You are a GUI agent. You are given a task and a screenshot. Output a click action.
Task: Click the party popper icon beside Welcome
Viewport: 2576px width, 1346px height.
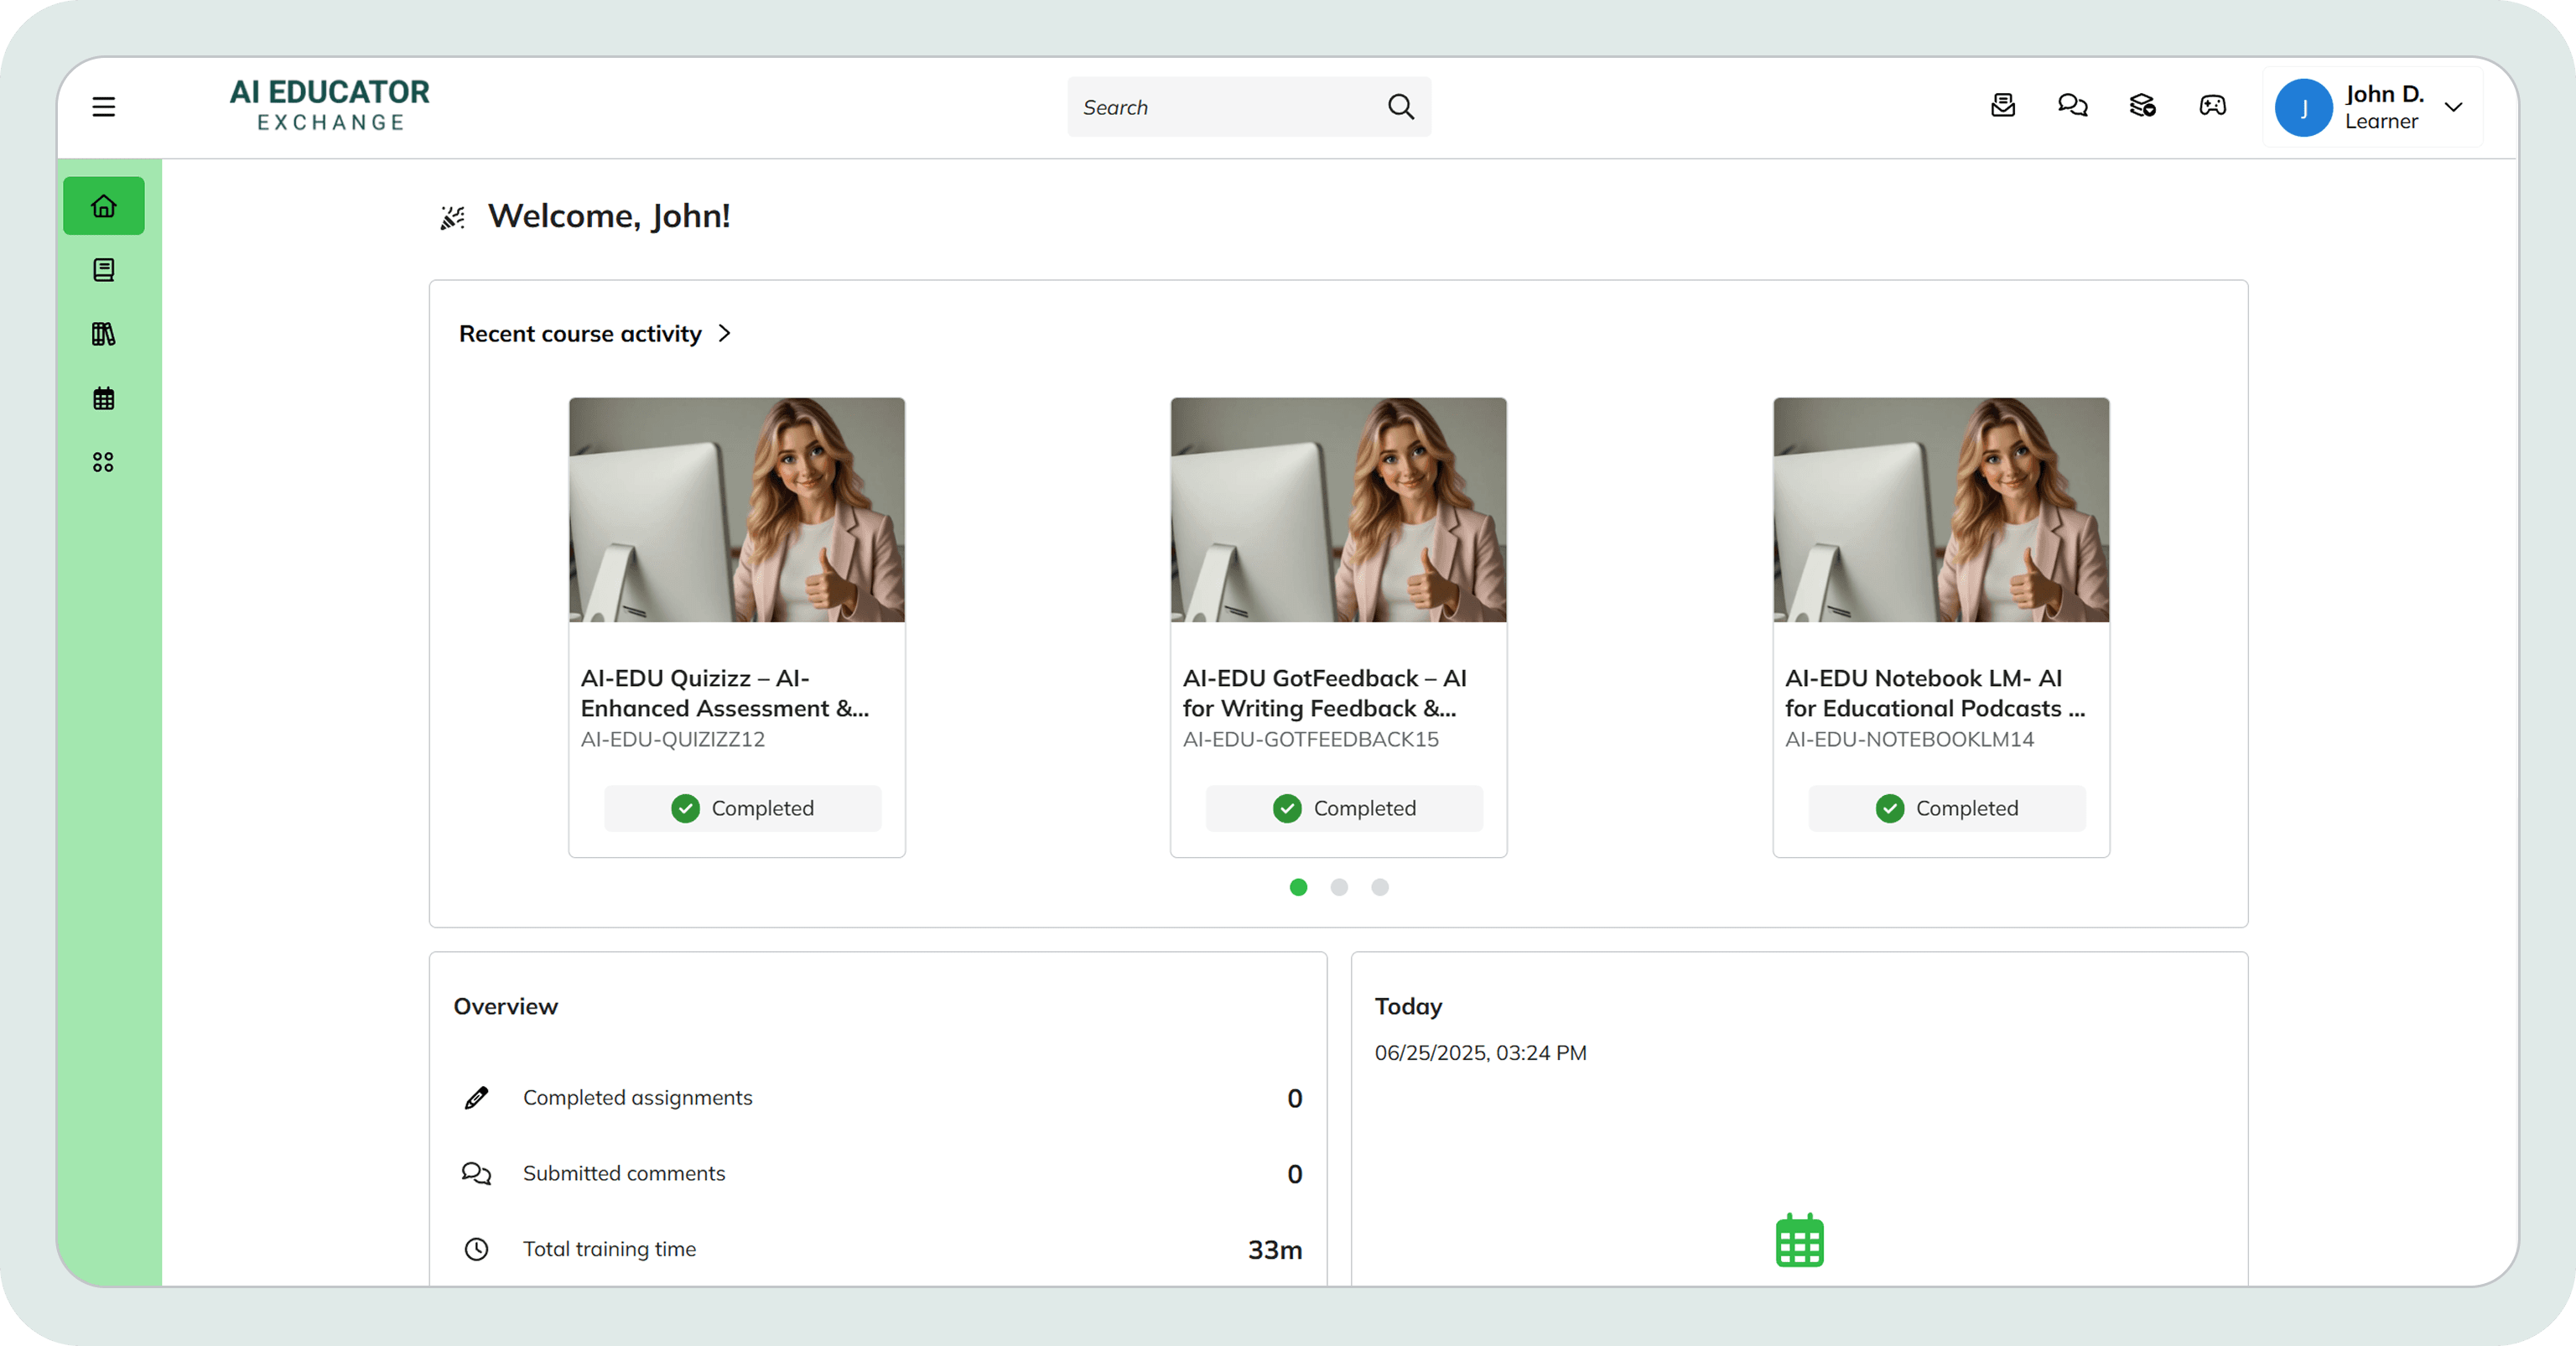[453, 217]
